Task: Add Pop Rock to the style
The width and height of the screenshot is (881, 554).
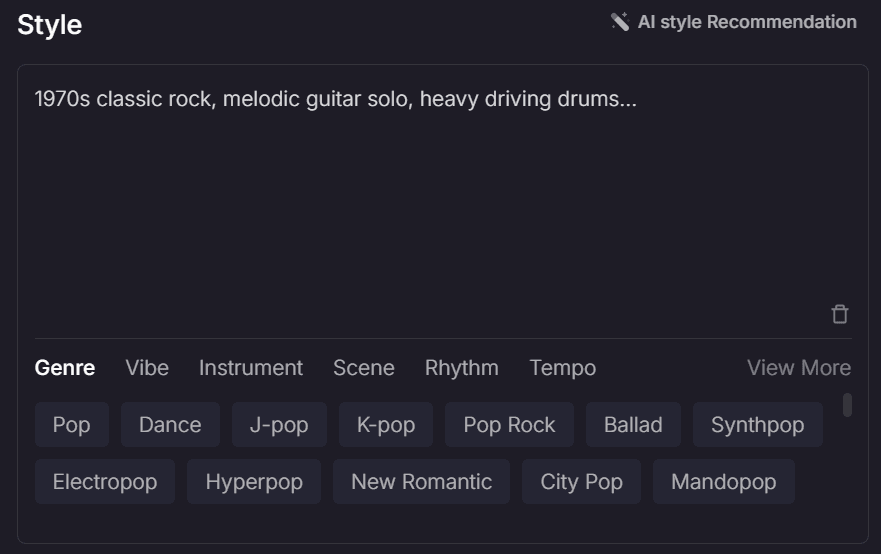Action: point(510,425)
